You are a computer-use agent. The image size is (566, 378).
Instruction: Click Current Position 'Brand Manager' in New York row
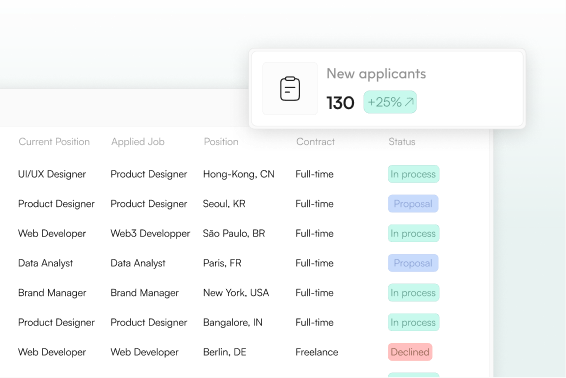(x=52, y=292)
